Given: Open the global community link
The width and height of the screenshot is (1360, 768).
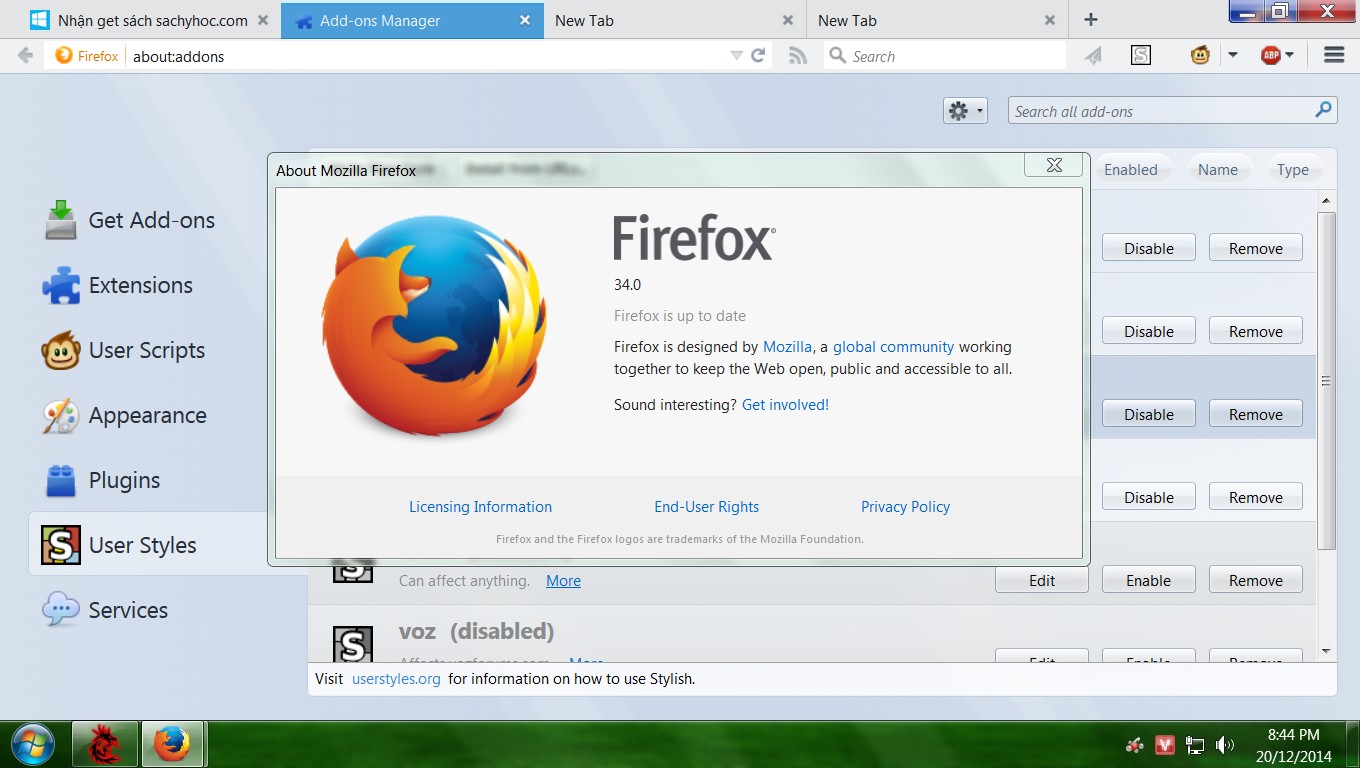Looking at the screenshot, I should [x=893, y=347].
